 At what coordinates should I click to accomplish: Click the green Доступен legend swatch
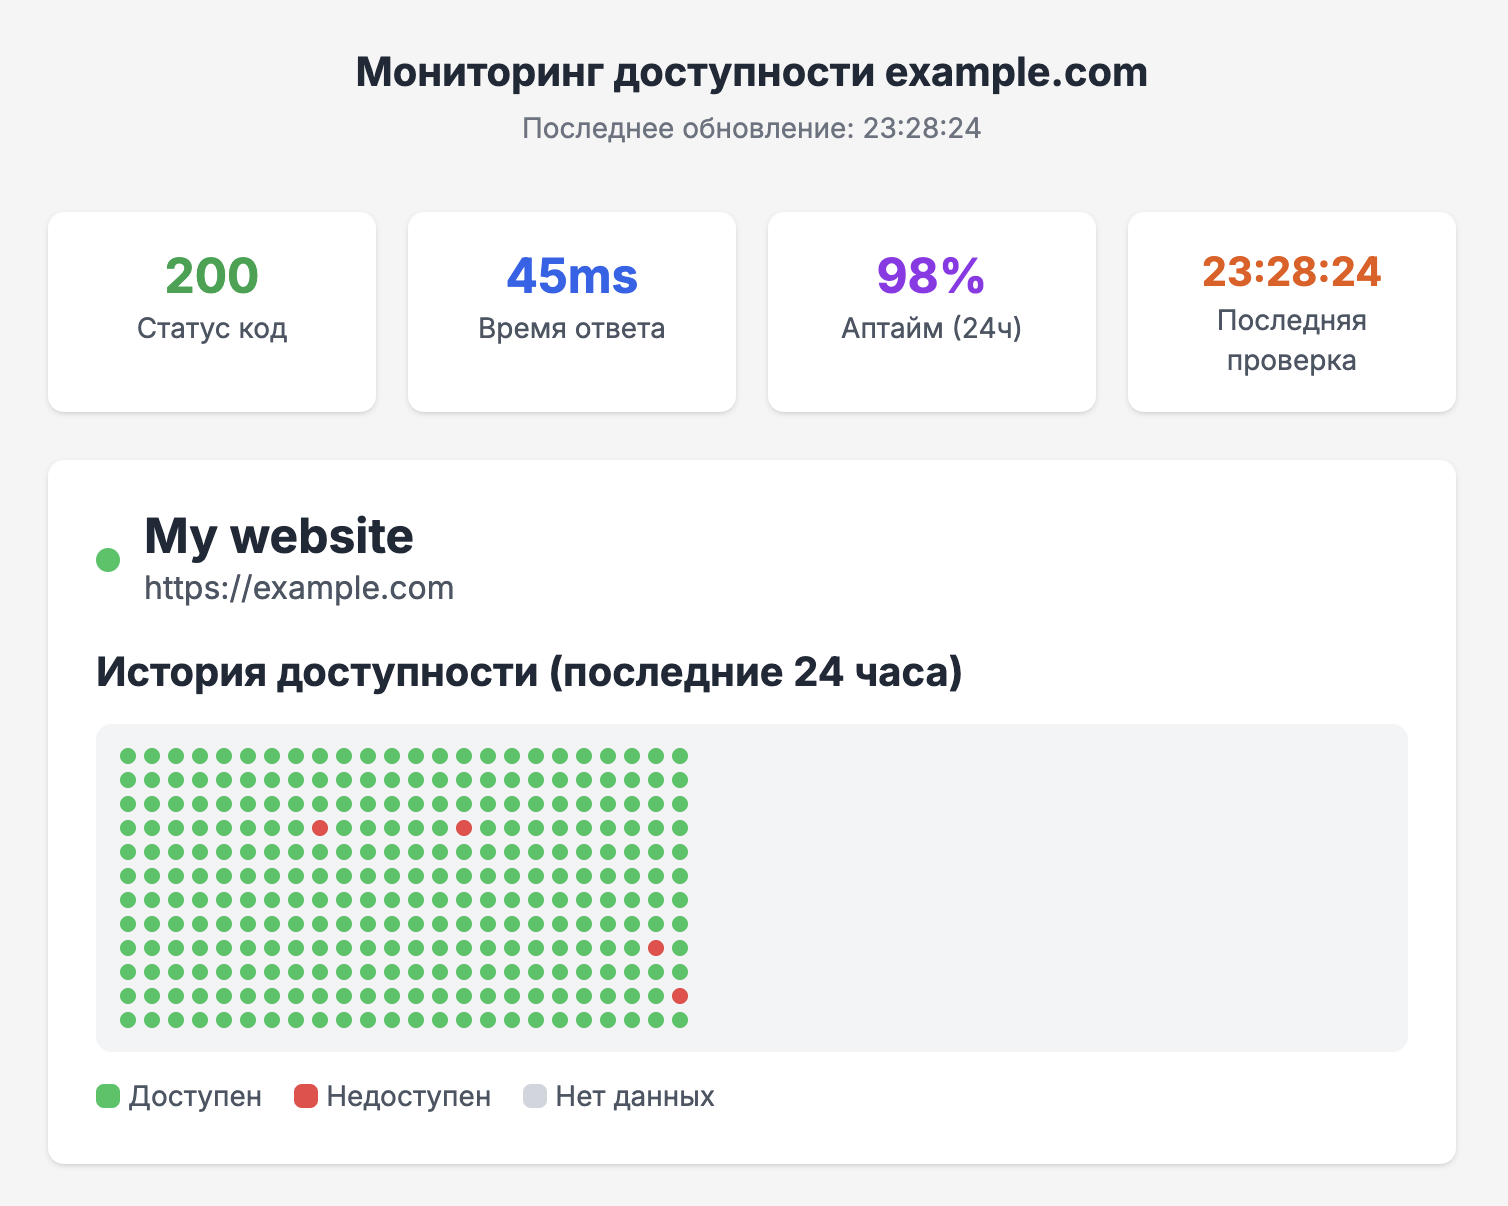(x=108, y=1096)
